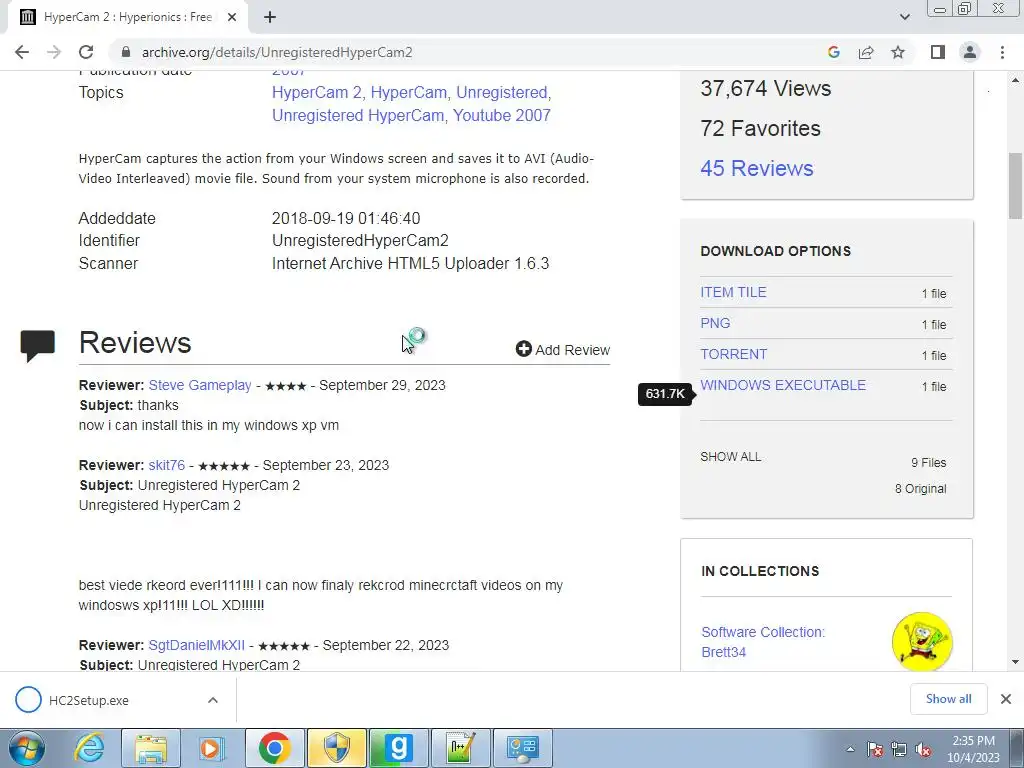Image resolution: width=1024 pixels, height=768 pixels.
Task: Click SHOW ALL download options
Action: (730, 456)
